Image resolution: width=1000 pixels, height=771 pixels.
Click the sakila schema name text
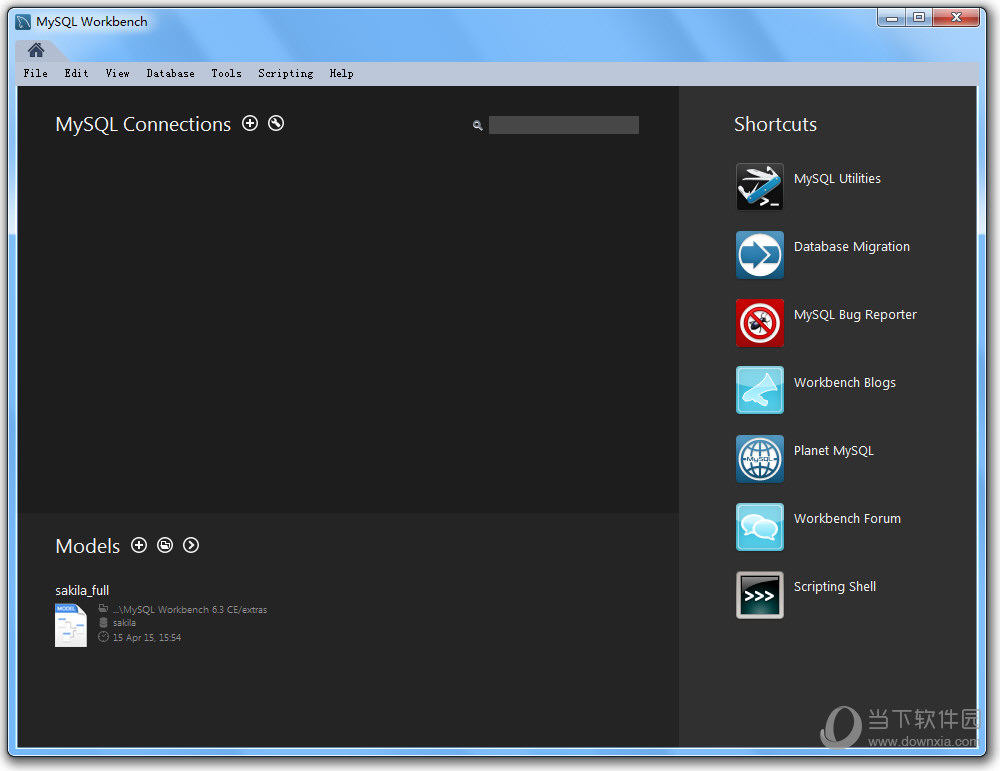(124, 623)
